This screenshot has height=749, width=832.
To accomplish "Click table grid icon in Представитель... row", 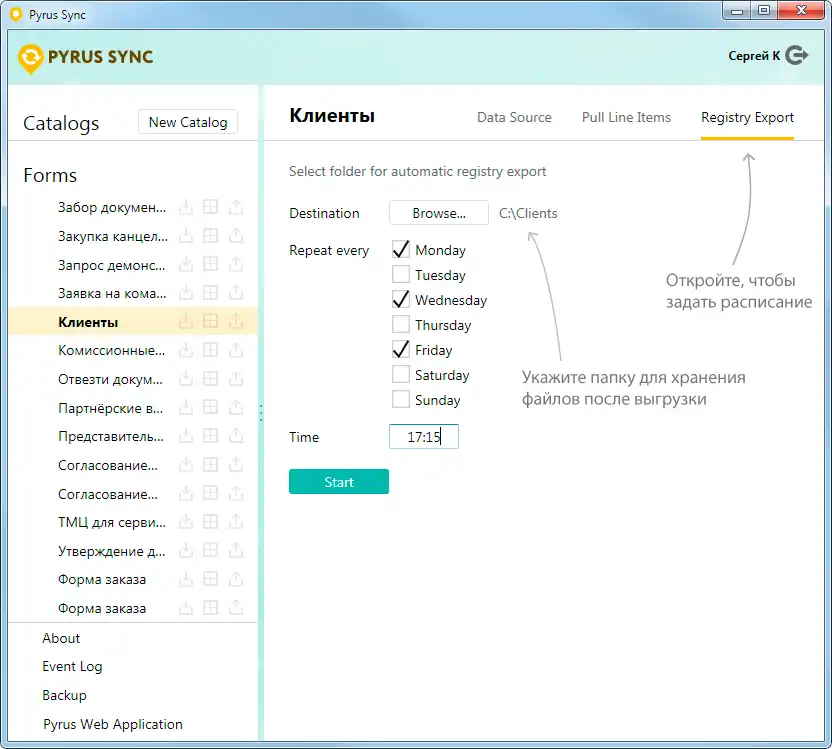I will tap(211, 436).
